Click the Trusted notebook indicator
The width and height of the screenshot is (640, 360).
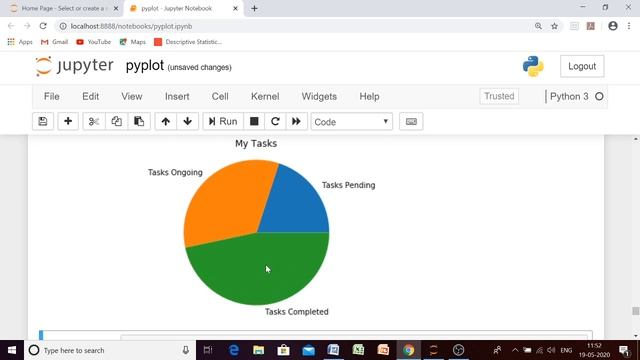pos(499,96)
